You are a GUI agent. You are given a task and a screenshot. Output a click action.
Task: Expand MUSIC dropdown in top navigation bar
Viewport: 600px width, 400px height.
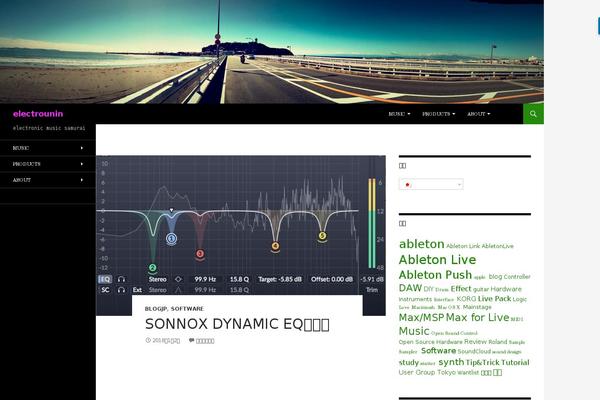[x=399, y=114]
